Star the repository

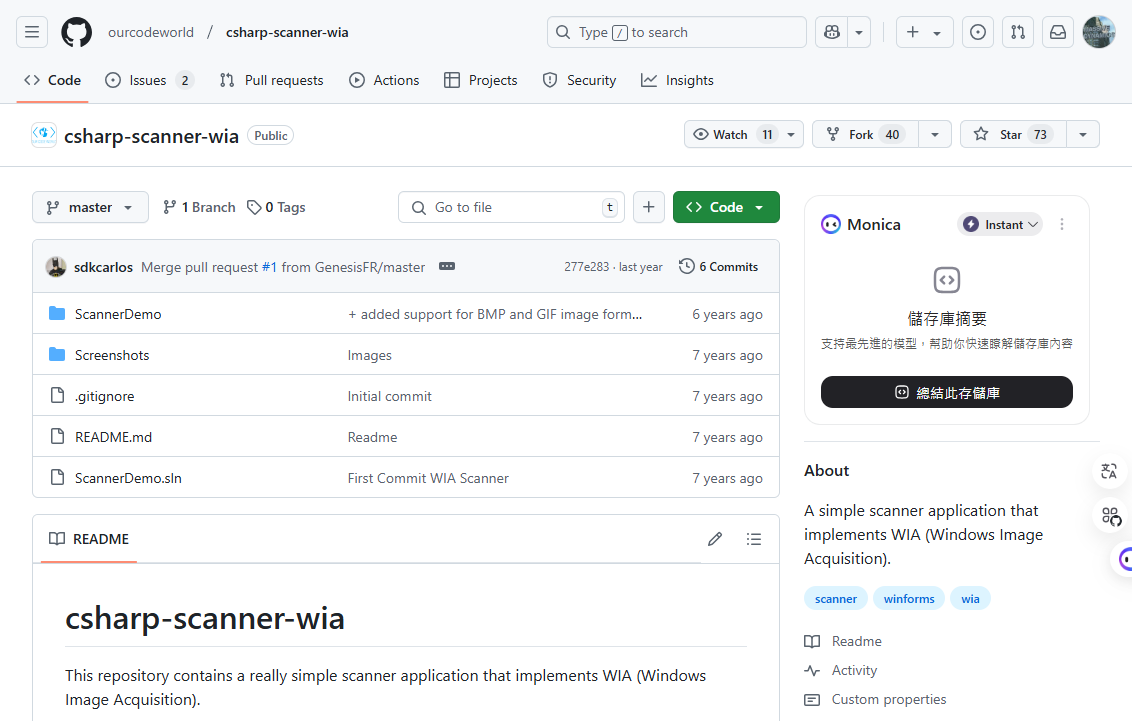click(x=1013, y=134)
